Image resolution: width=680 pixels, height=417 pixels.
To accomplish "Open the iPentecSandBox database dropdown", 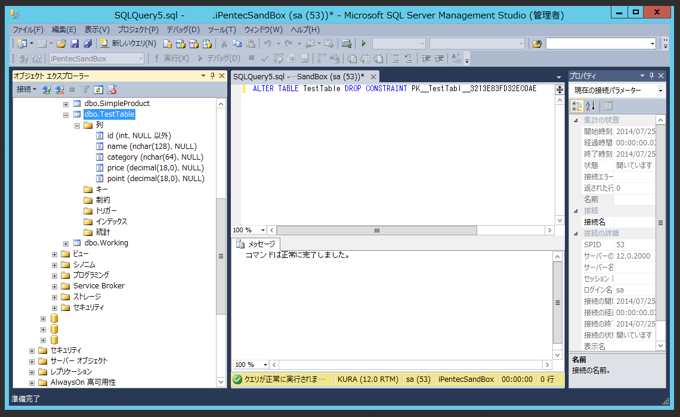I will [141, 59].
